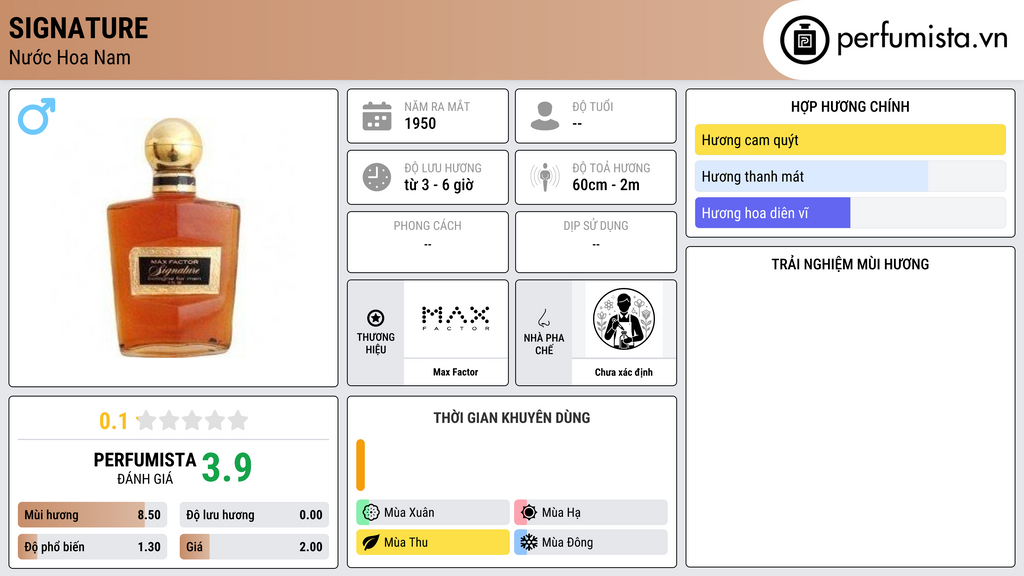
Task: Click the TRẢI NGHIỆM MÙI HƯƠNG heading
Action: 850,264
